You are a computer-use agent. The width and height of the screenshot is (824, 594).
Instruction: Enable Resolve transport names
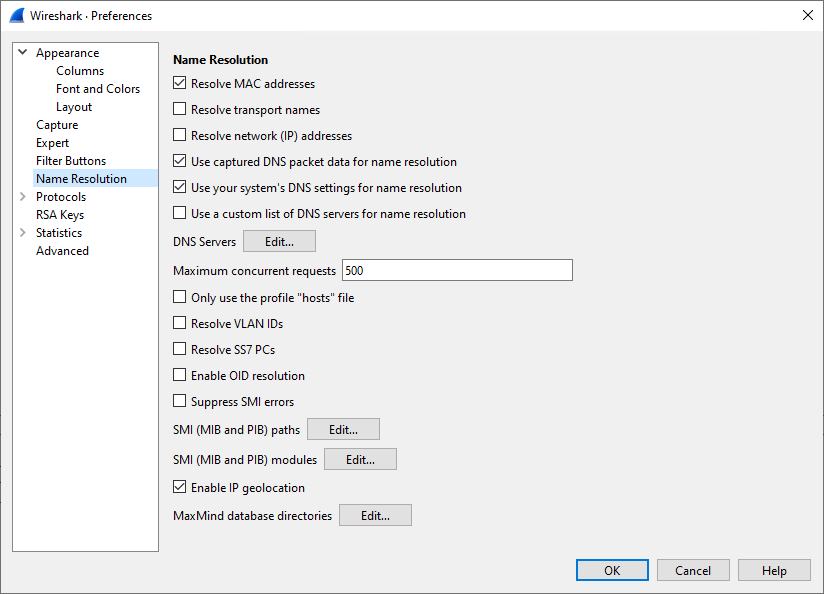(x=181, y=109)
